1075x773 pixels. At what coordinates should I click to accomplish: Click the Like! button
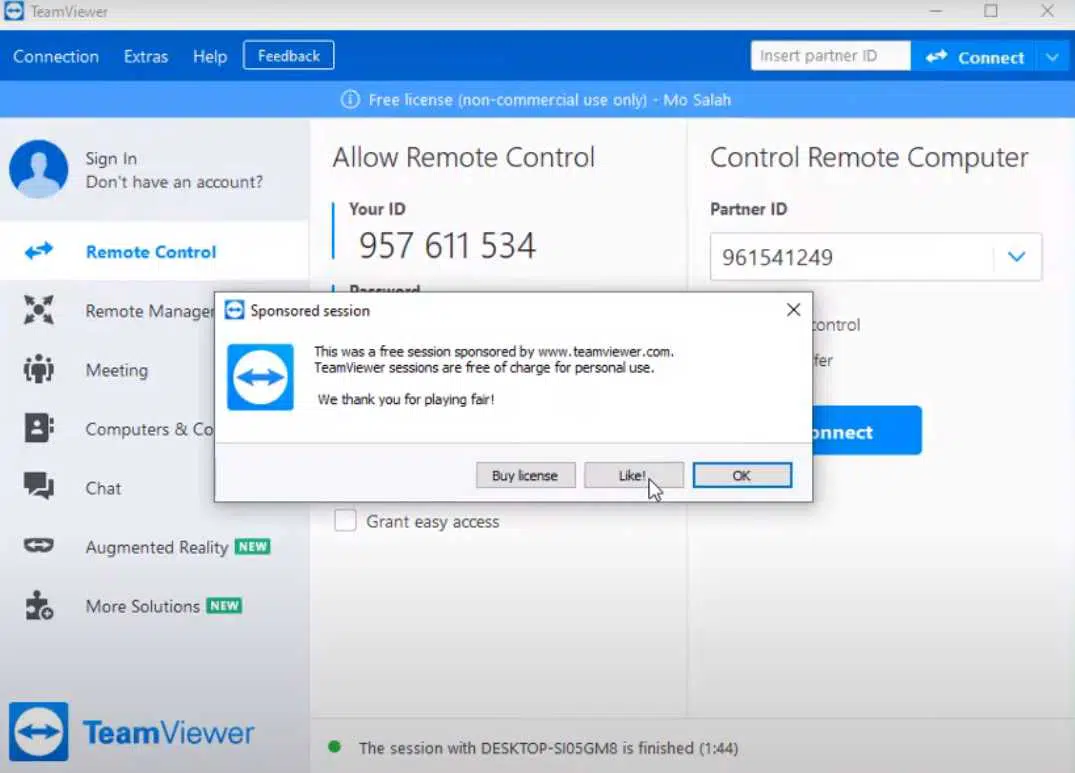click(x=633, y=475)
